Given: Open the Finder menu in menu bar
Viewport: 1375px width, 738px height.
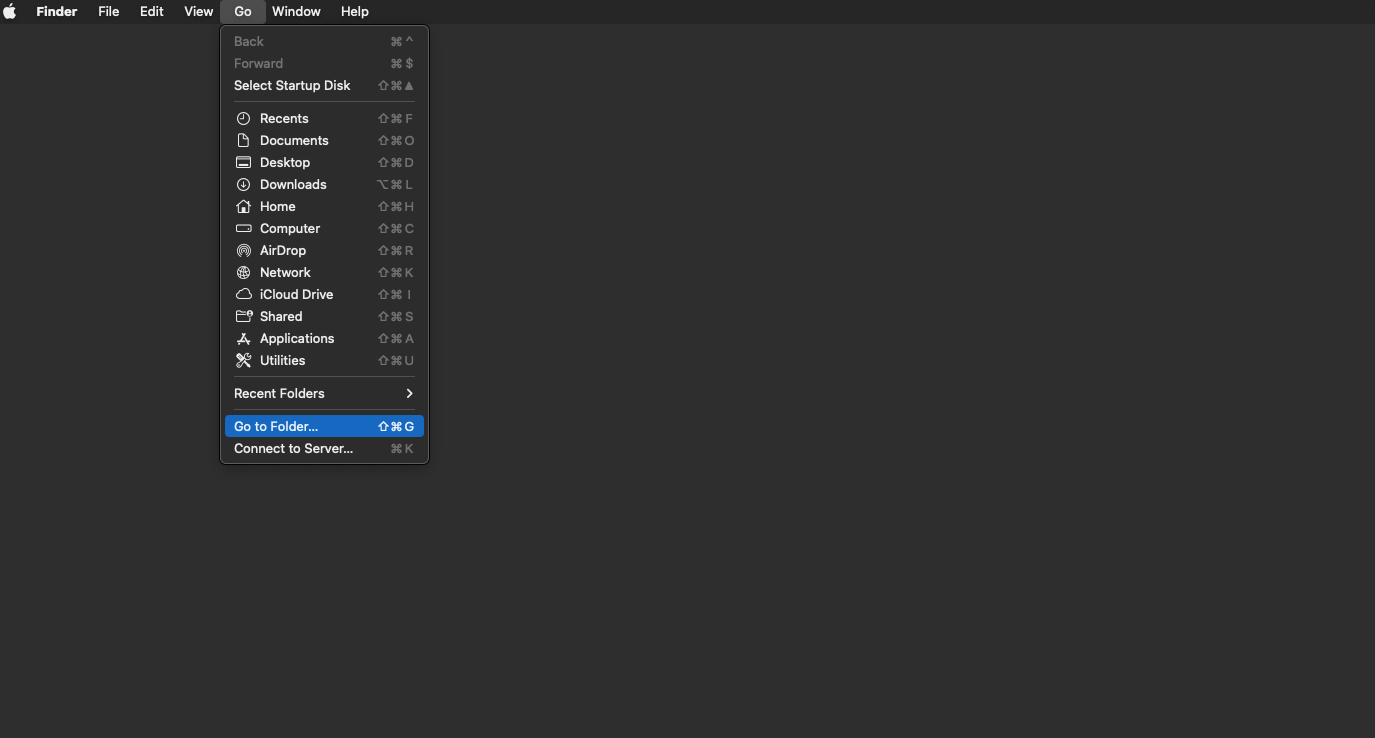Looking at the screenshot, I should 57,12.
